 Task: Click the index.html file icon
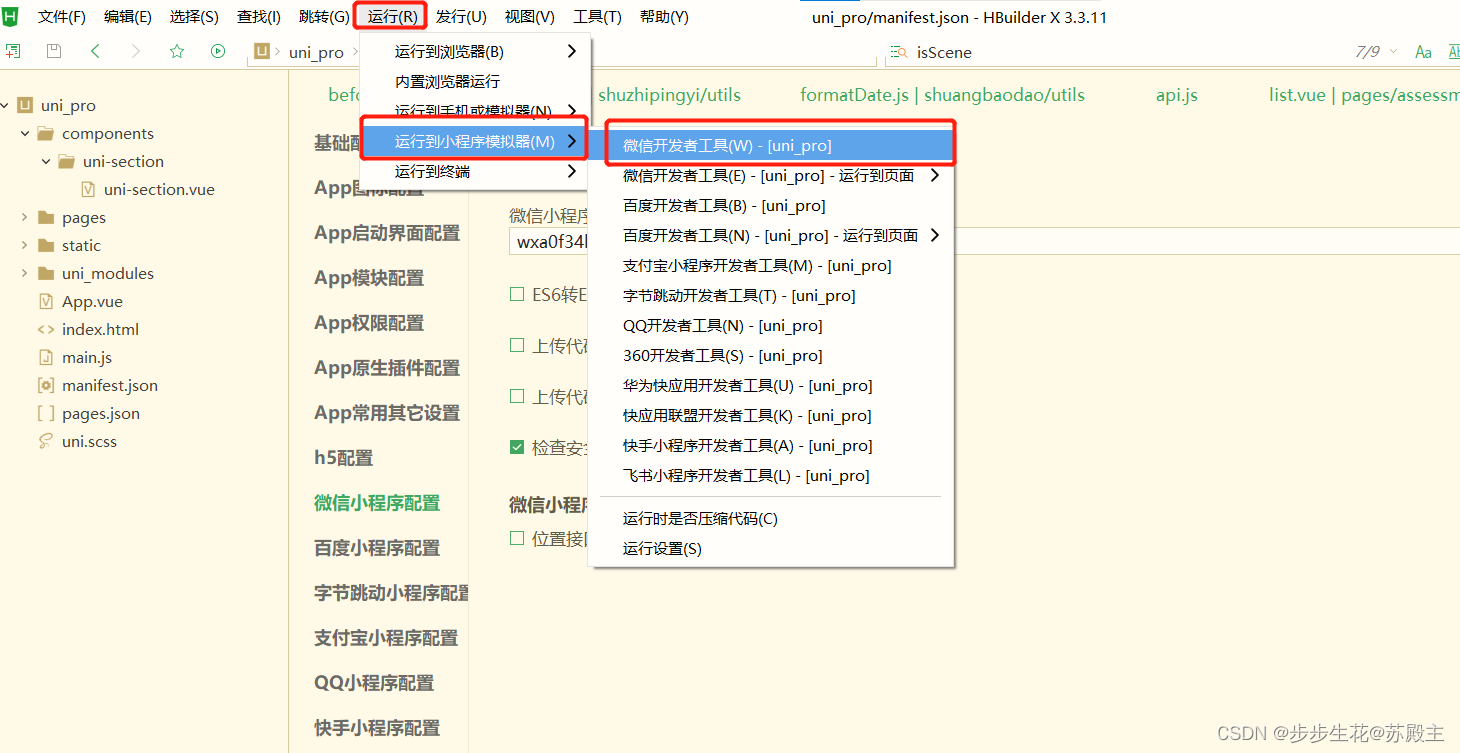(45, 329)
